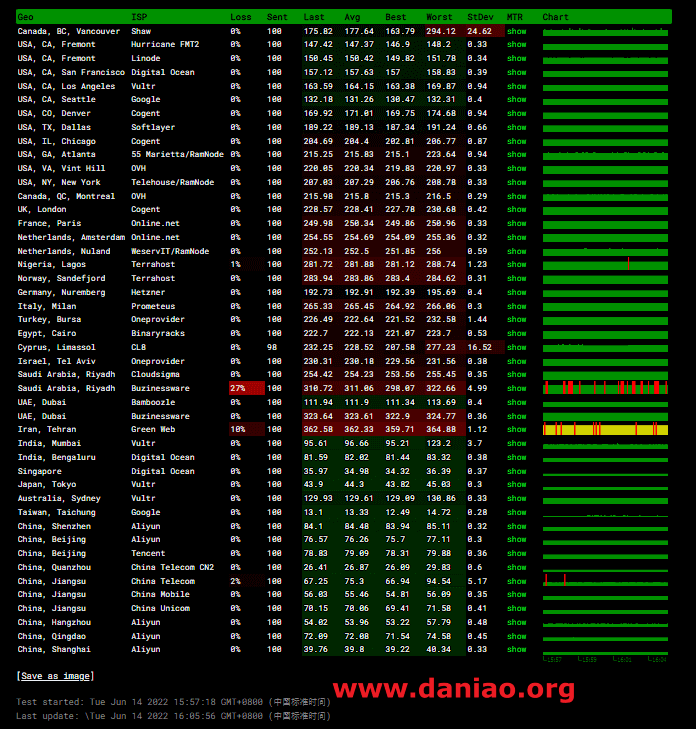Show MTR for Canada BC Vancouver Shaw

pos(517,31)
